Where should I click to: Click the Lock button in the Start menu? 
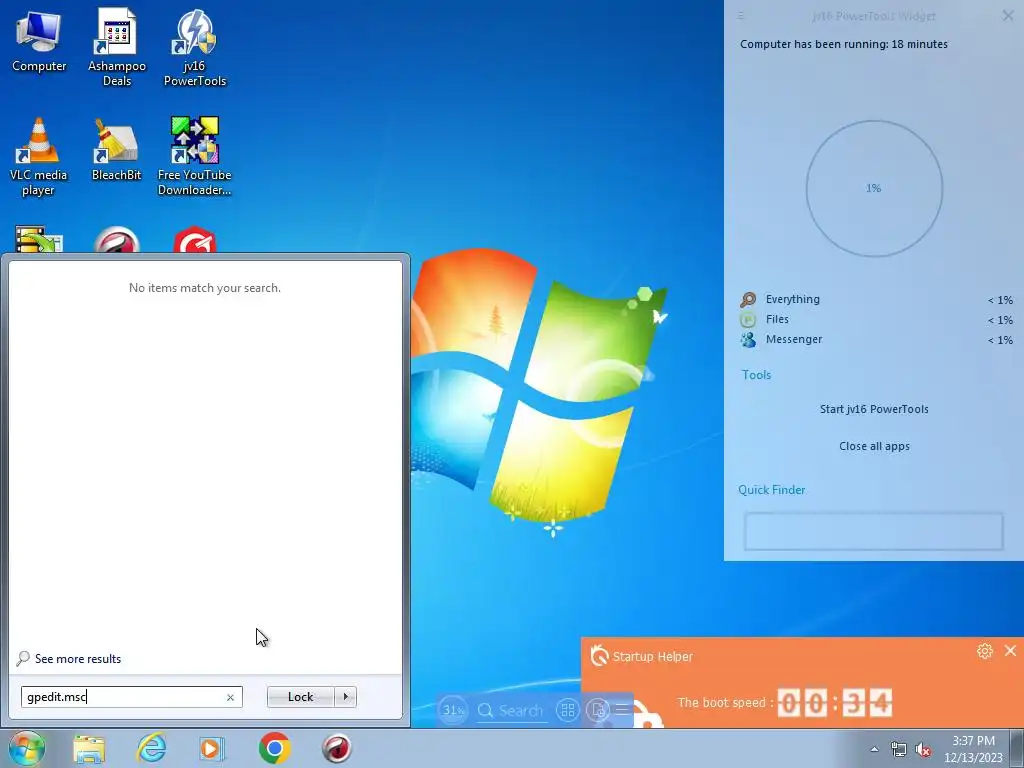(x=300, y=697)
